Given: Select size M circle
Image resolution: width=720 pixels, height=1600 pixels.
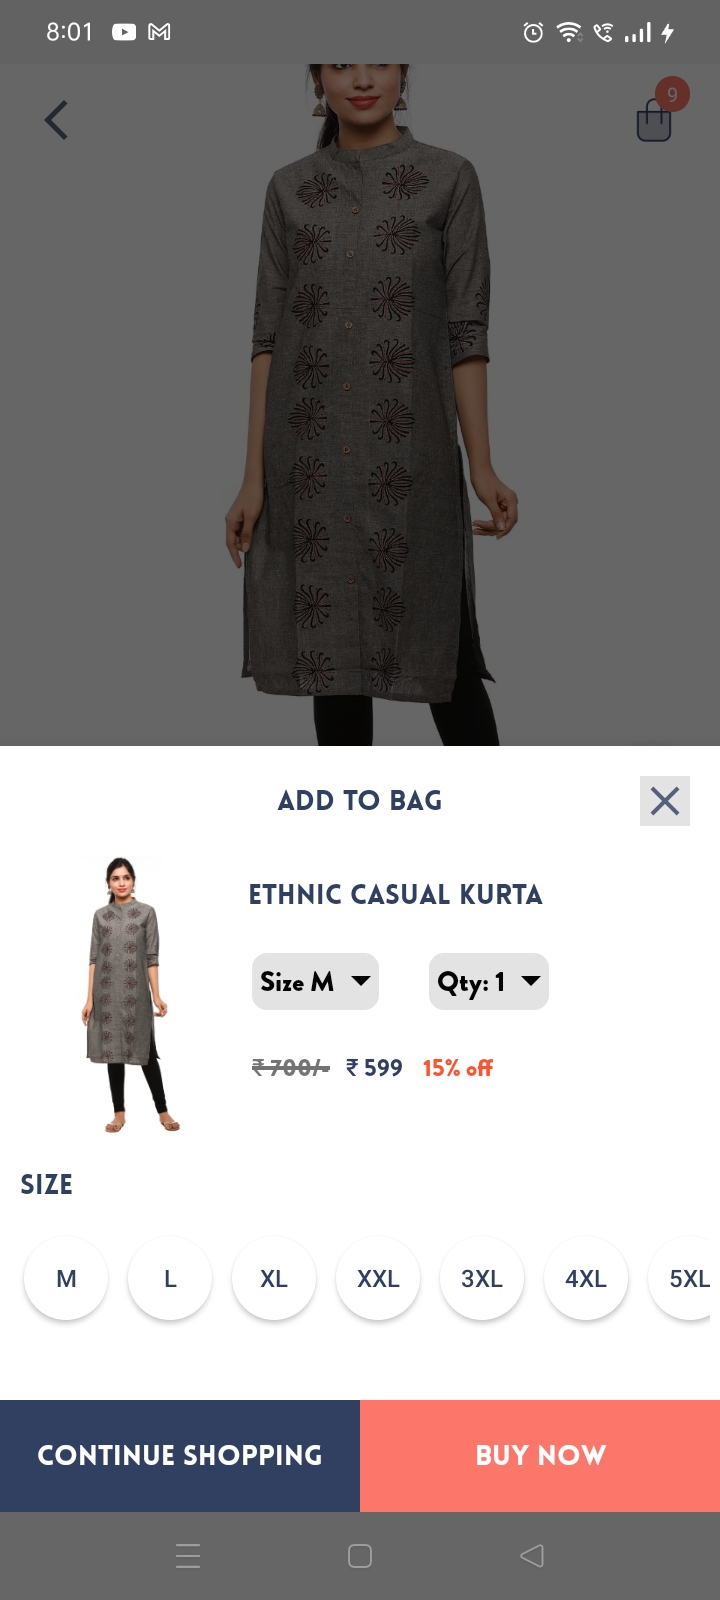Looking at the screenshot, I should click(x=66, y=1278).
